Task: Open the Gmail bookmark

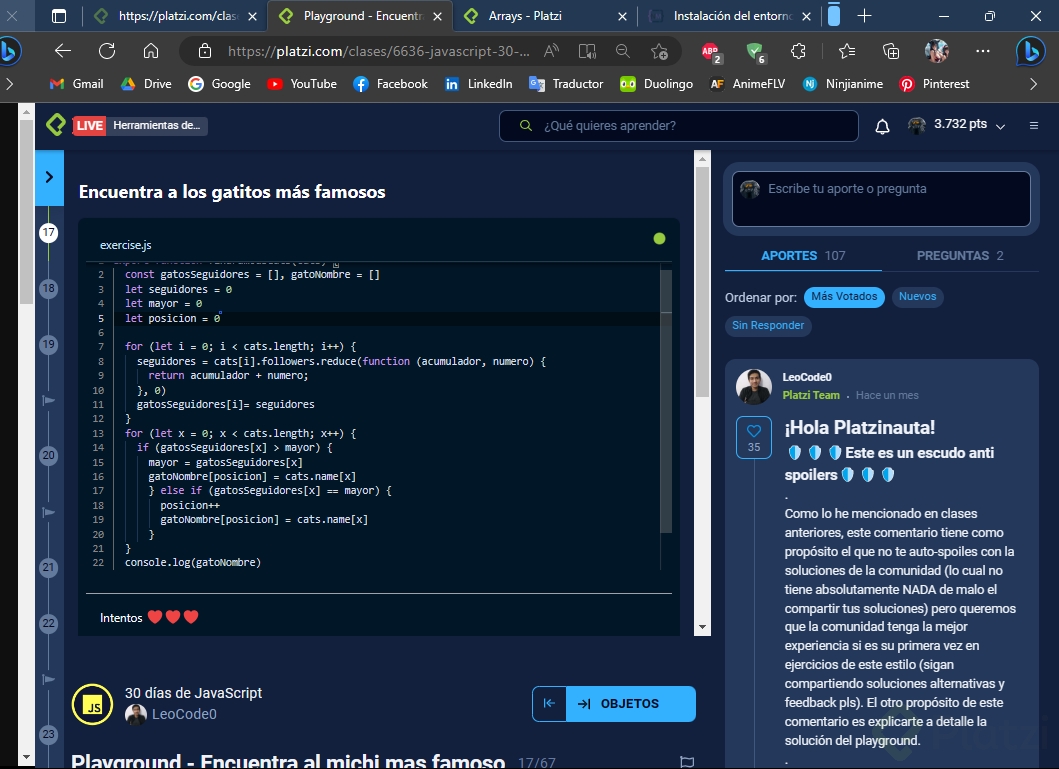Action: 77,84
